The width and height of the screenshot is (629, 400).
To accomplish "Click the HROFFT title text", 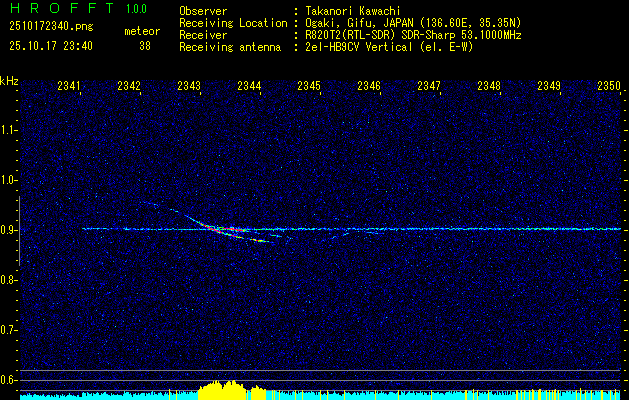I will pyautogui.click(x=50, y=10).
